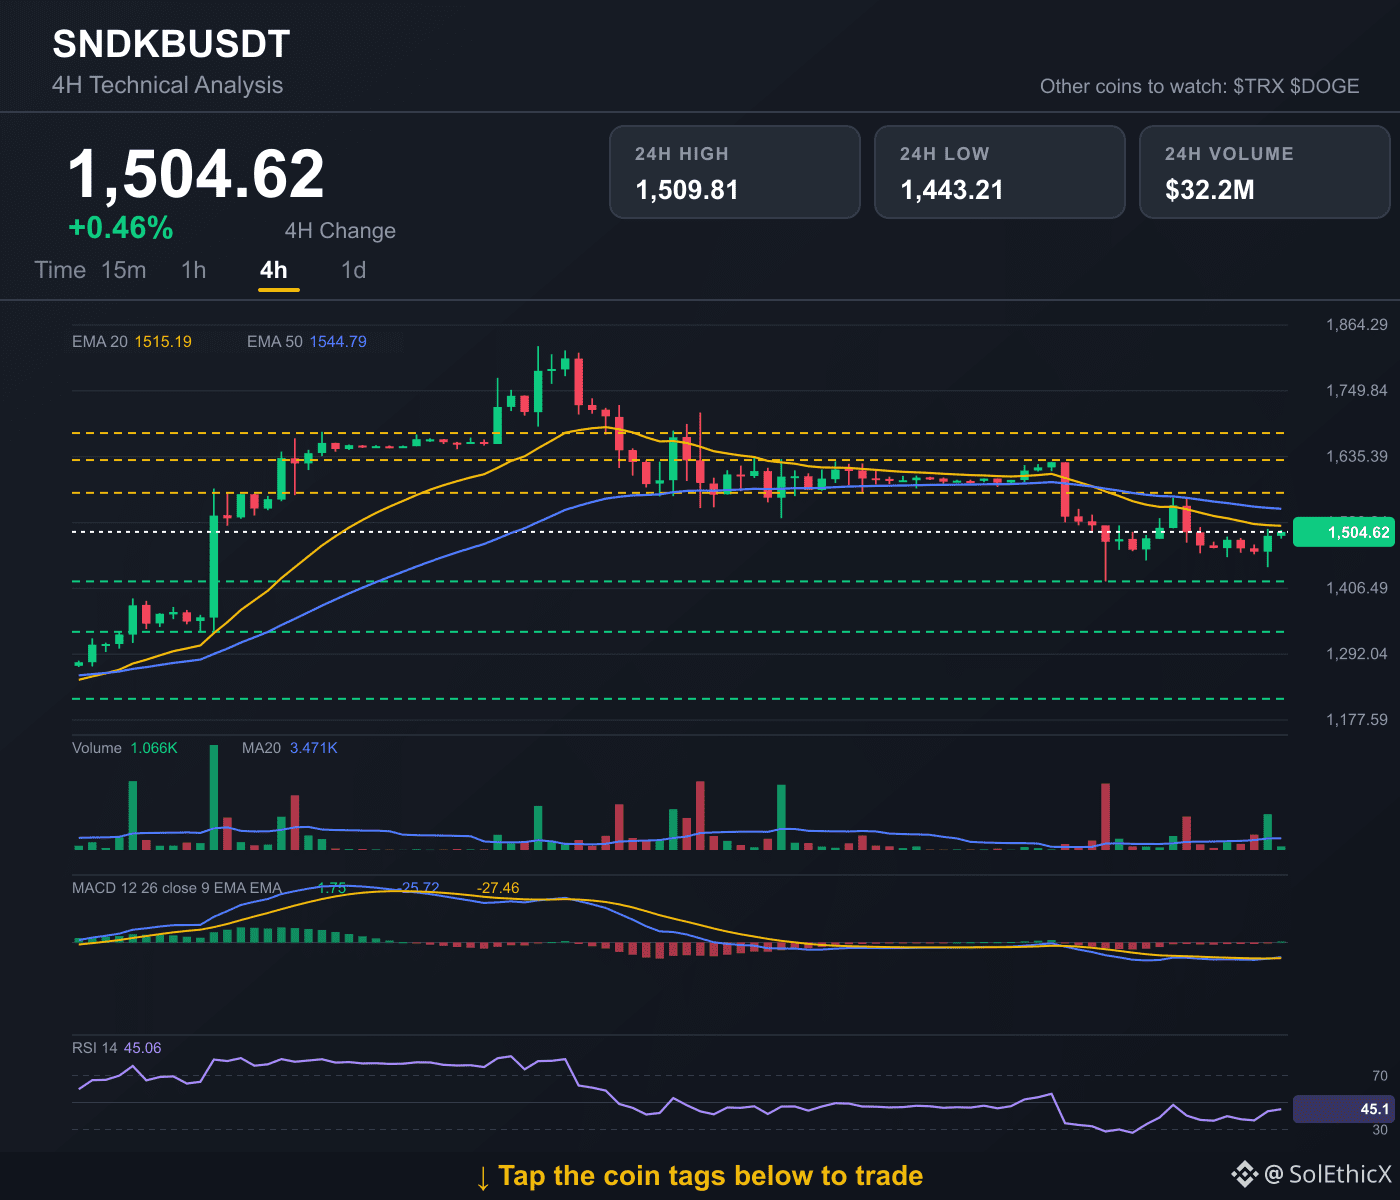The image size is (1400, 1200).
Task: Click the 1,292.04 price axis label
Action: click(x=1357, y=654)
